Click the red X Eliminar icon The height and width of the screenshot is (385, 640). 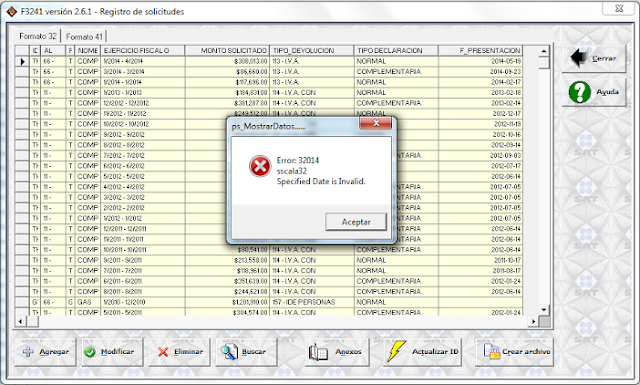click(x=163, y=352)
